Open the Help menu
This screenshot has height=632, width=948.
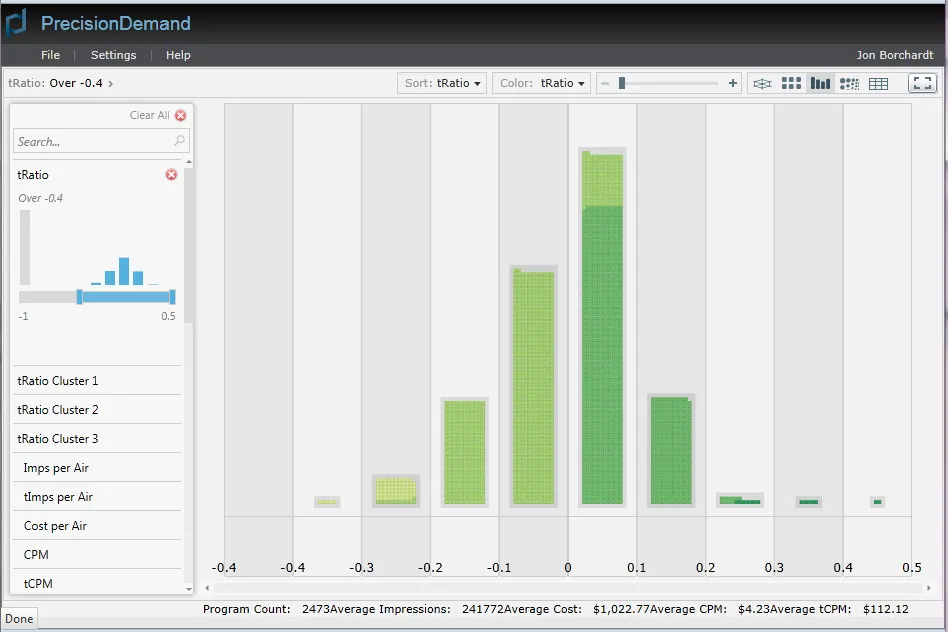(x=178, y=55)
